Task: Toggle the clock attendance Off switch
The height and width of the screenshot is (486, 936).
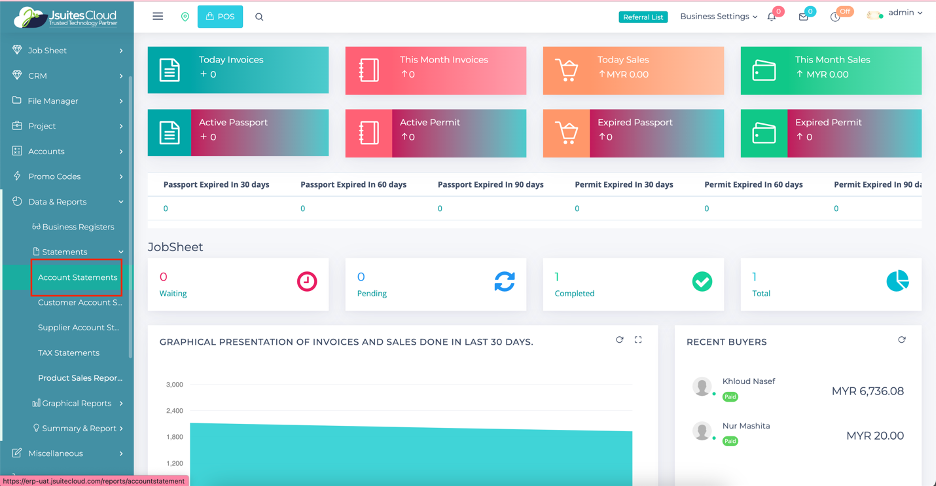Action: [x=836, y=17]
